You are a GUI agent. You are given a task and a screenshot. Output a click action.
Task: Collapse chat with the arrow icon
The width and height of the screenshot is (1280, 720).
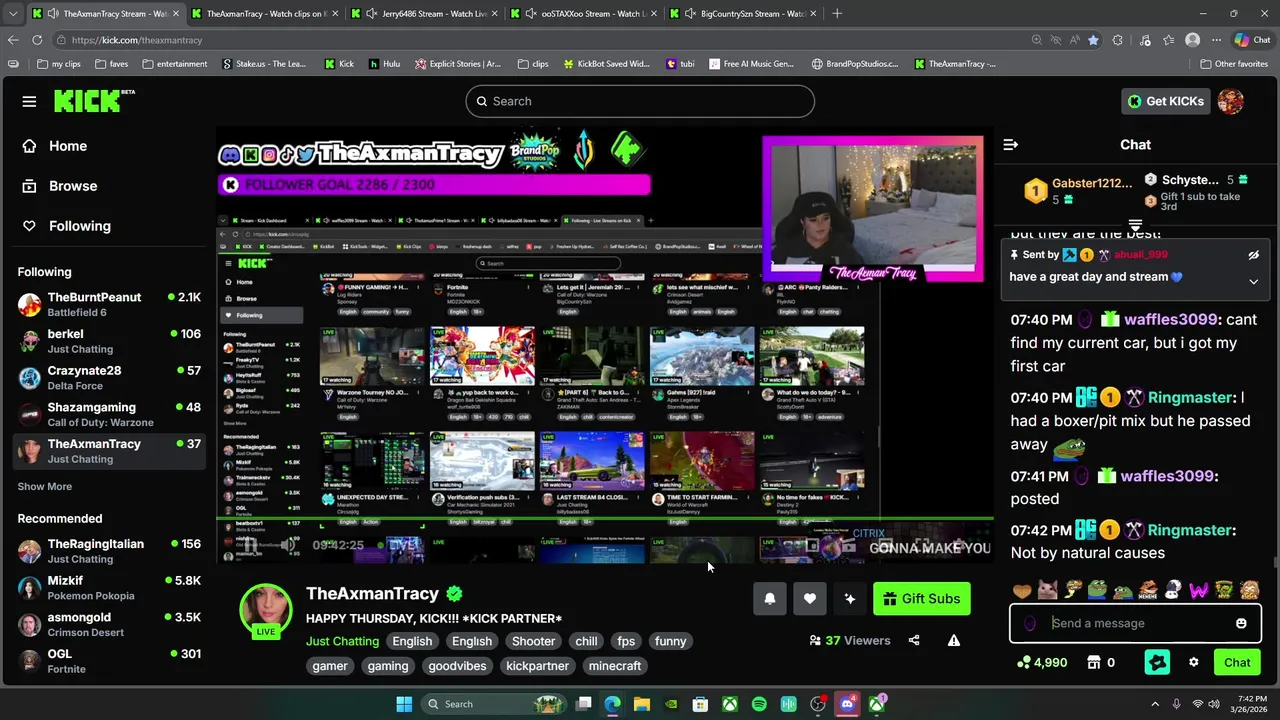1011,145
